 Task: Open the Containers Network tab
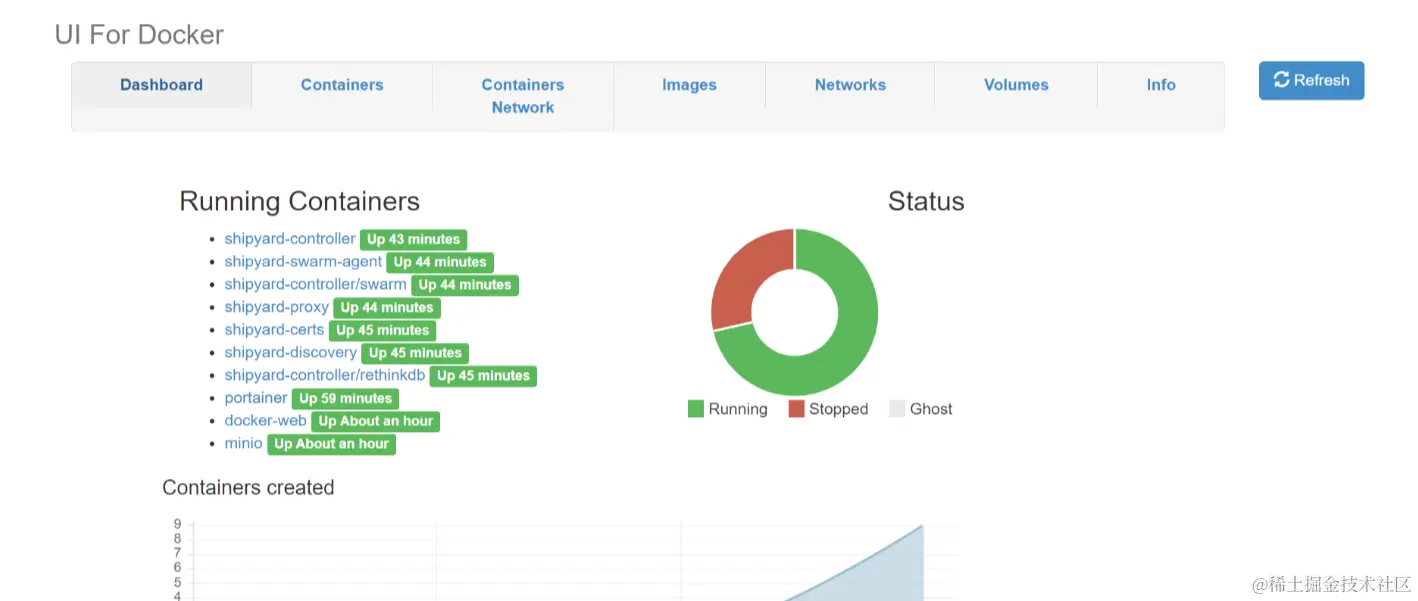coord(523,96)
